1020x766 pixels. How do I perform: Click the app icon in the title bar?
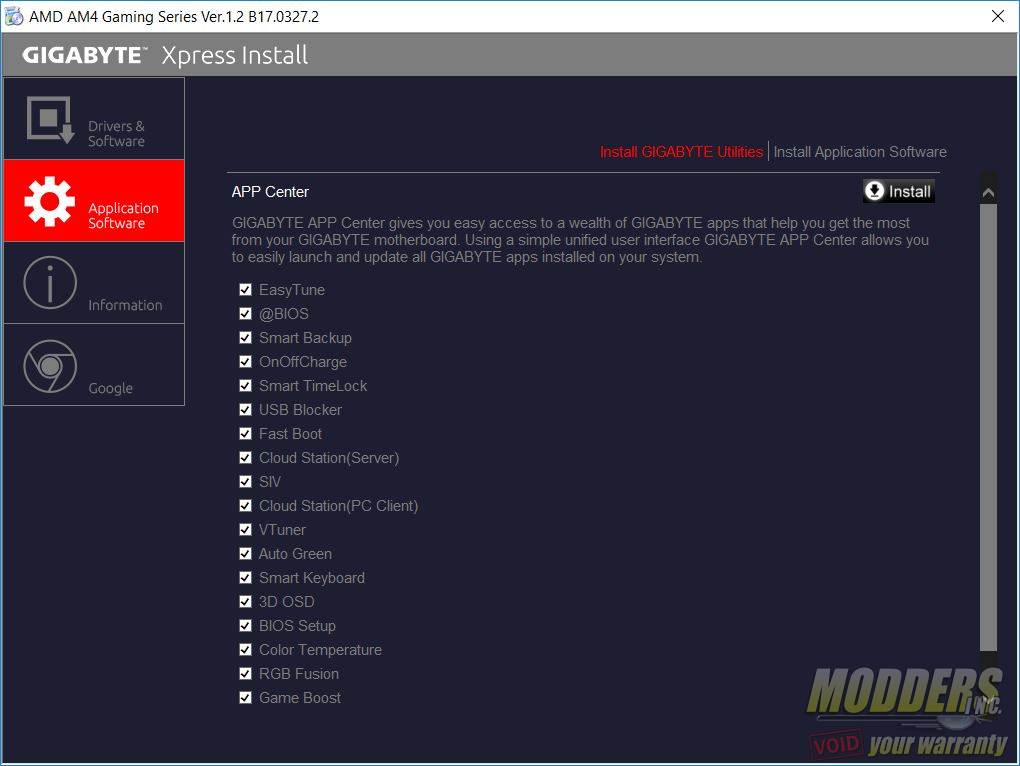pyautogui.click(x=14, y=16)
